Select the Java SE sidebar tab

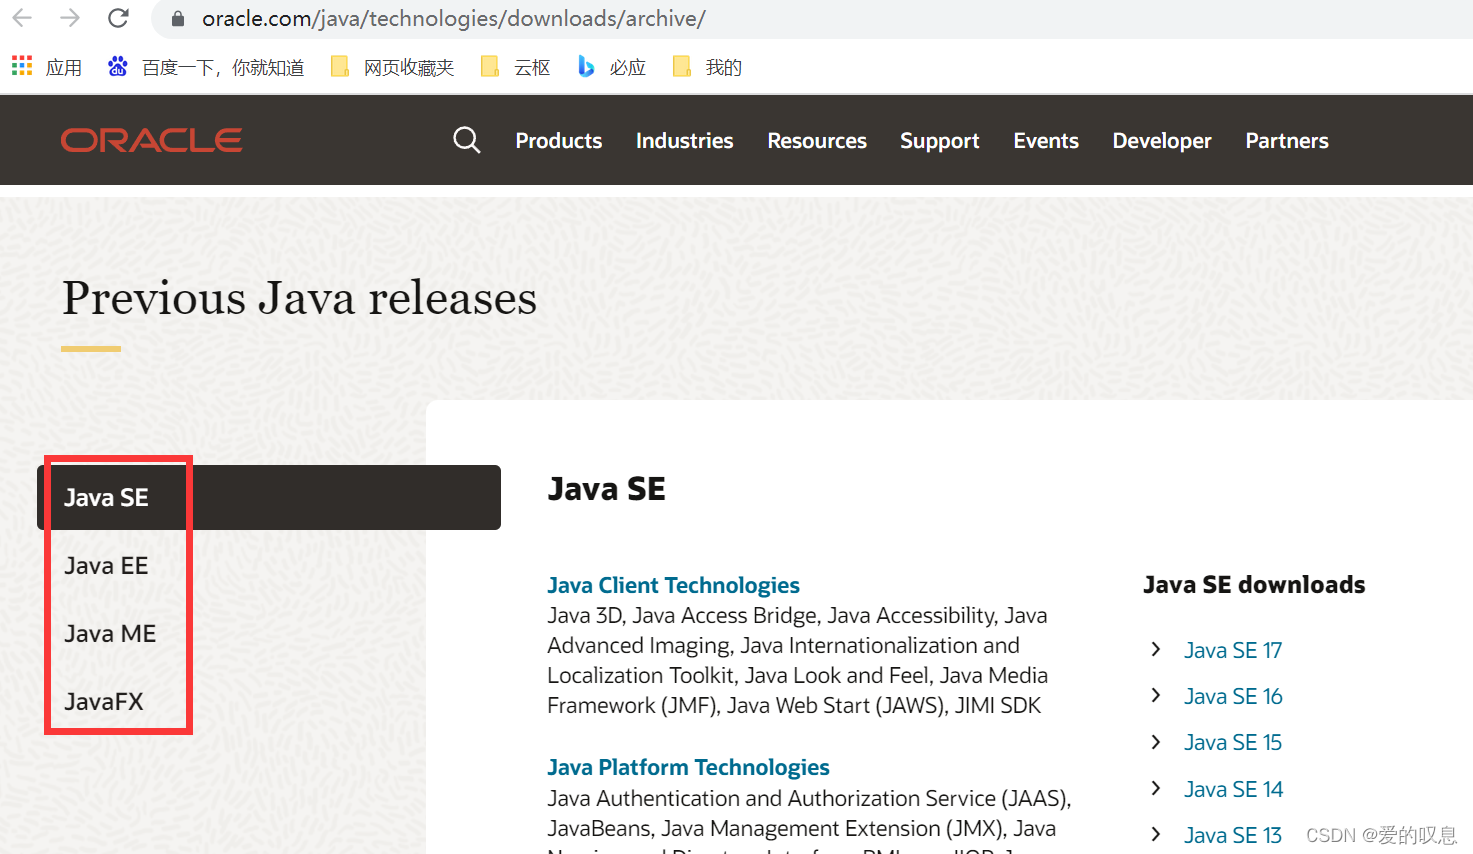click(x=269, y=497)
